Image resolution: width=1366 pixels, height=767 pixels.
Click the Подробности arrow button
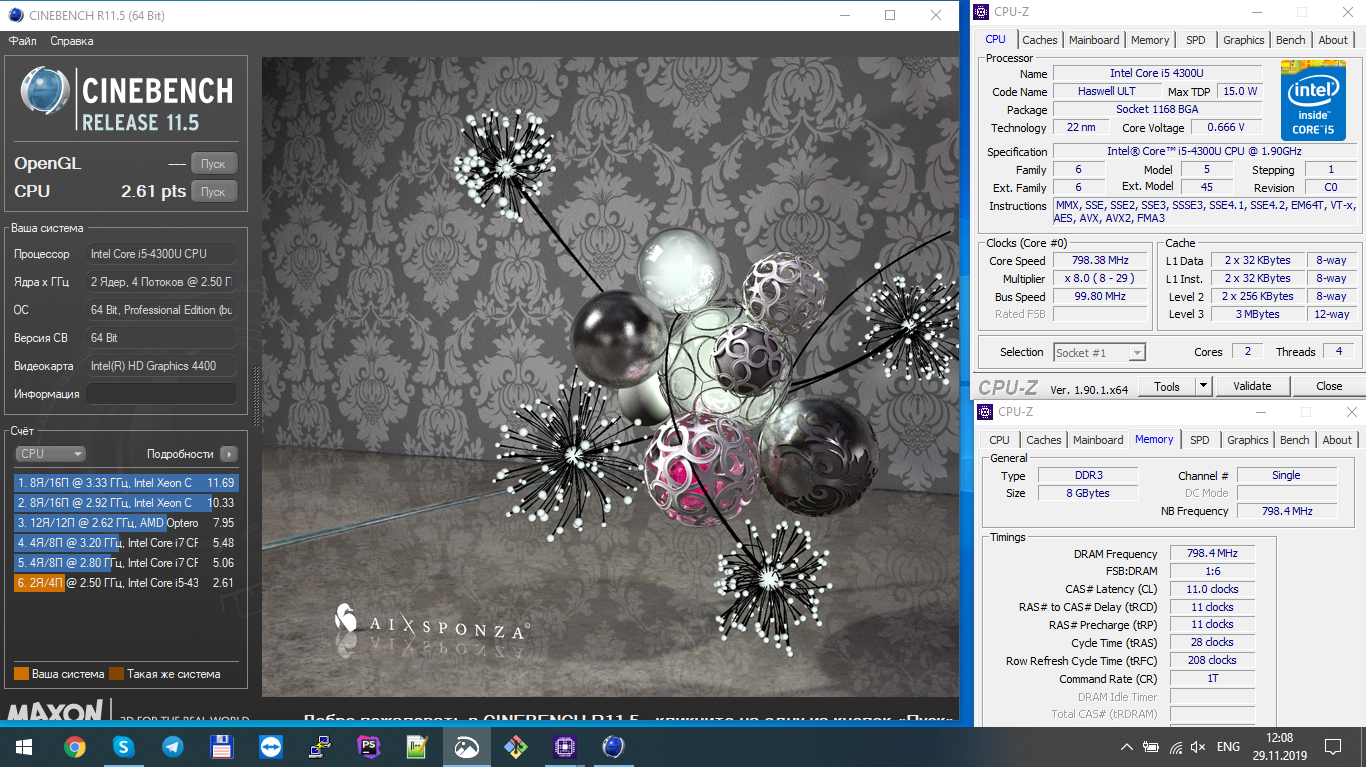point(228,454)
